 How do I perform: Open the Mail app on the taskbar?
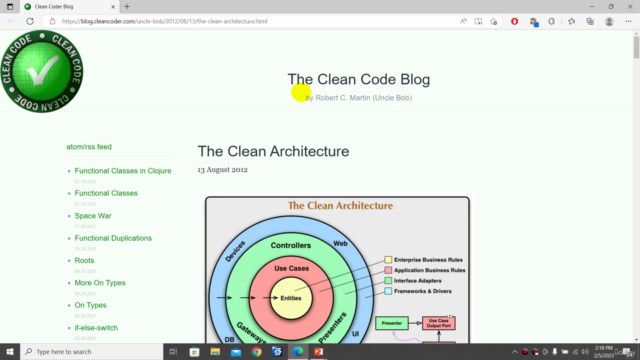pyautogui.click(x=236, y=351)
